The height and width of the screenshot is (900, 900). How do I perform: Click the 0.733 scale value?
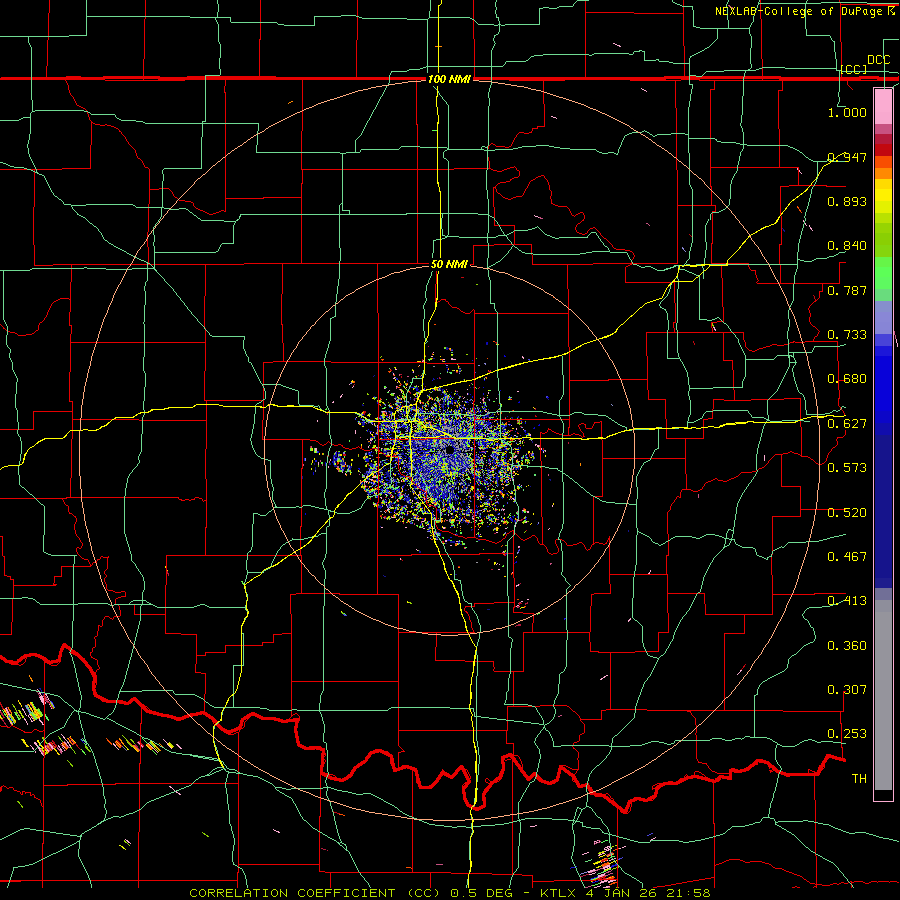click(847, 335)
